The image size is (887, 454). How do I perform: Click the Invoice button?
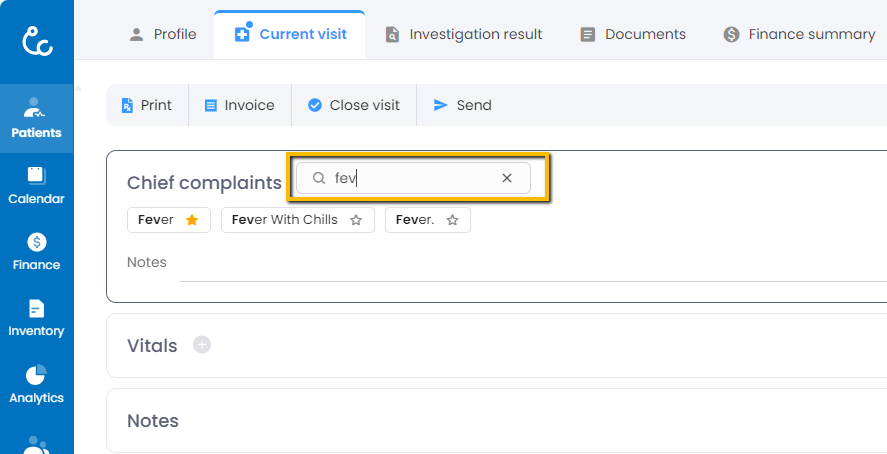tap(239, 105)
